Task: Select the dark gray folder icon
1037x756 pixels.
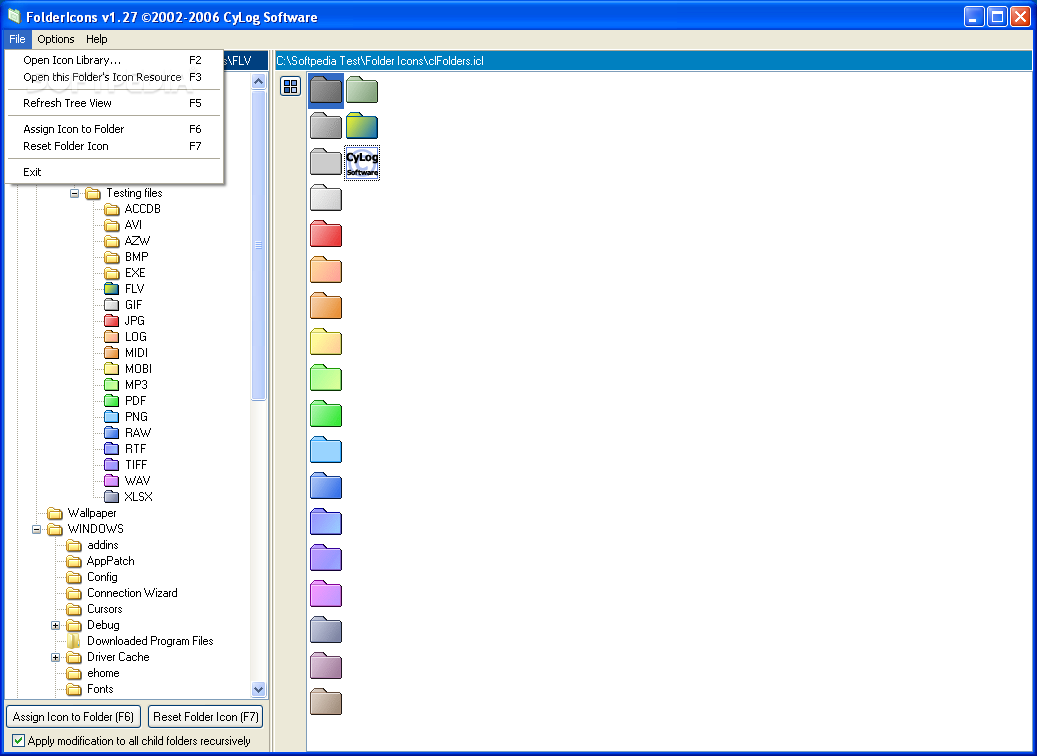Action: pyautogui.click(x=326, y=90)
